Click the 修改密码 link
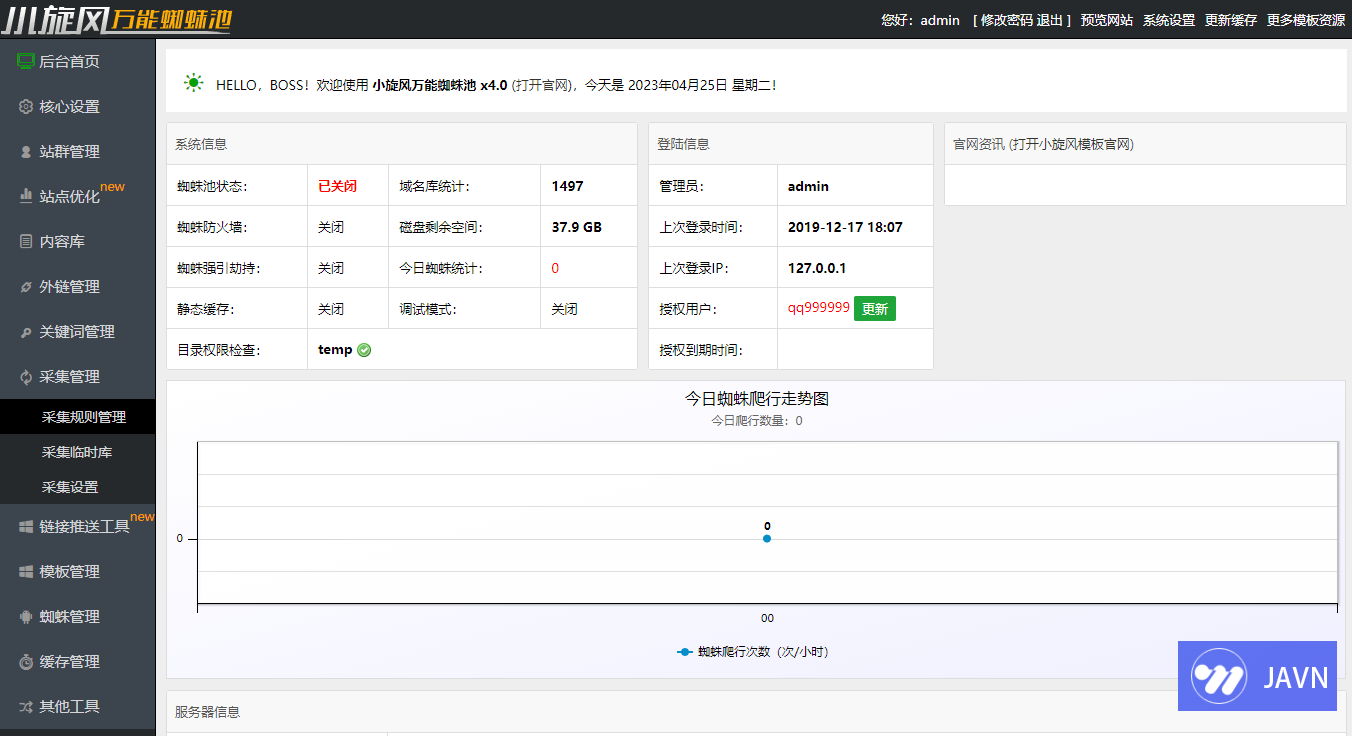This screenshot has height=736, width=1352. (x=1007, y=20)
